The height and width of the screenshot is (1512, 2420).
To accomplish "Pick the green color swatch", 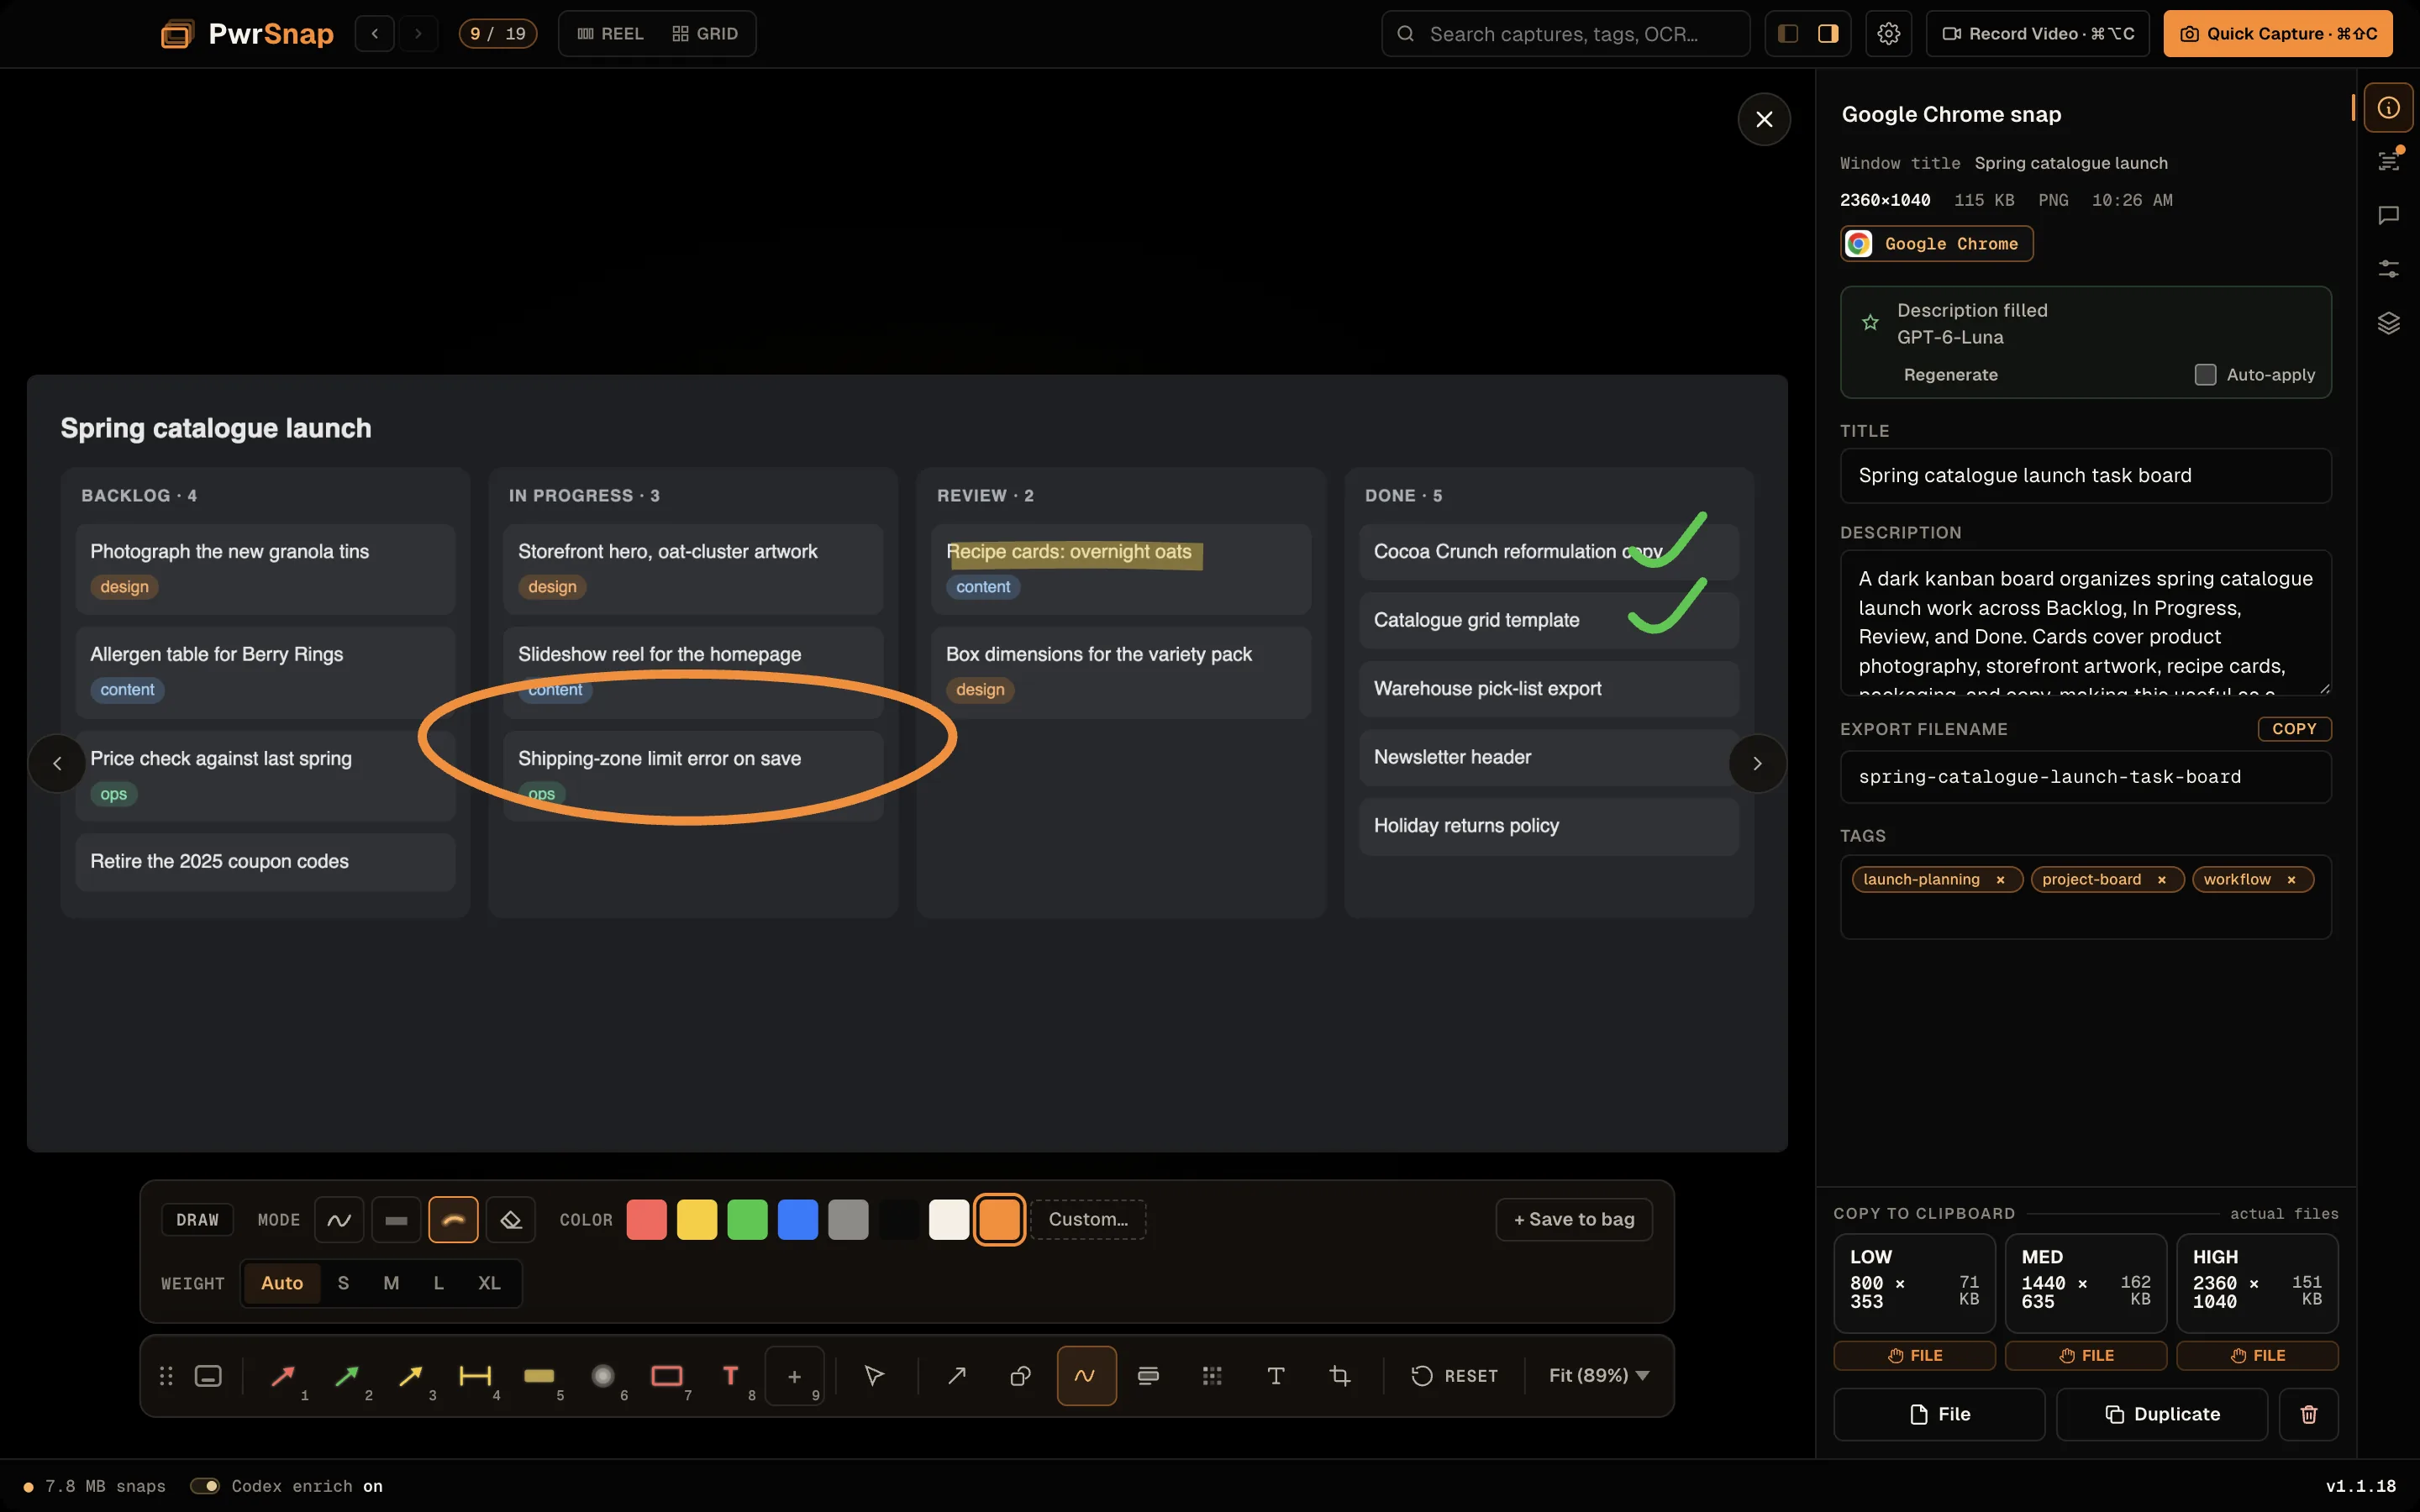I will click(x=747, y=1220).
